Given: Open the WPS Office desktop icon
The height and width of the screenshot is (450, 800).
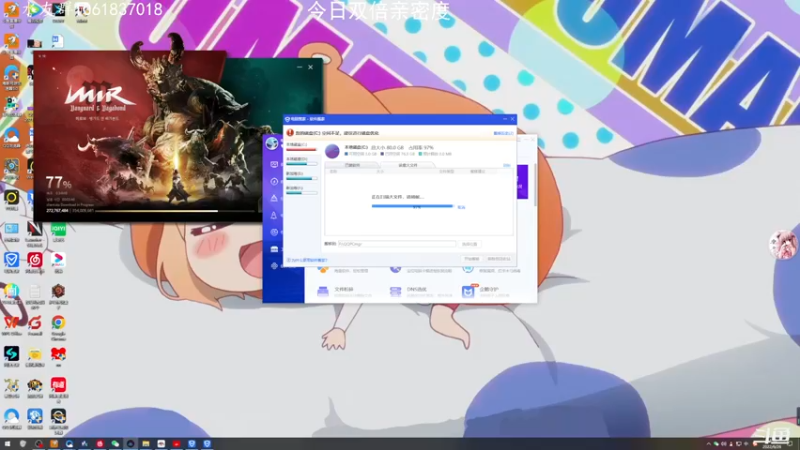Looking at the screenshot, I should pyautogui.click(x=11, y=322).
